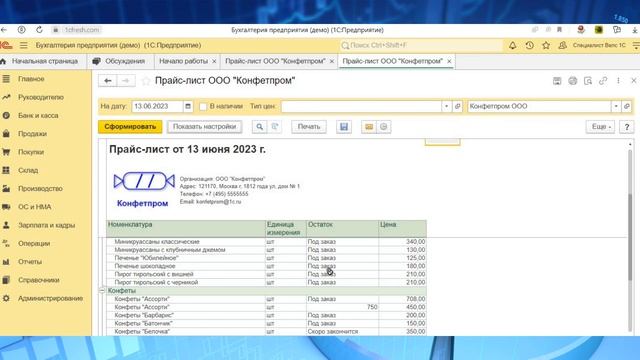Open the Справочники section
The image size is (640, 360).
point(39,280)
